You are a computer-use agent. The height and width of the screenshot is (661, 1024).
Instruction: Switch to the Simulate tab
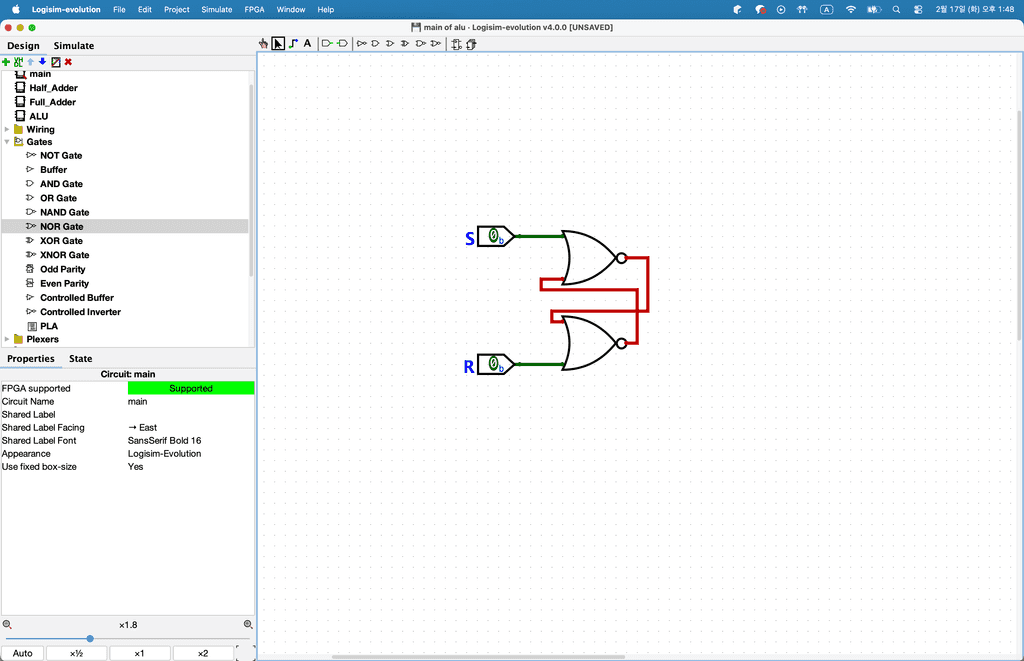tap(74, 45)
